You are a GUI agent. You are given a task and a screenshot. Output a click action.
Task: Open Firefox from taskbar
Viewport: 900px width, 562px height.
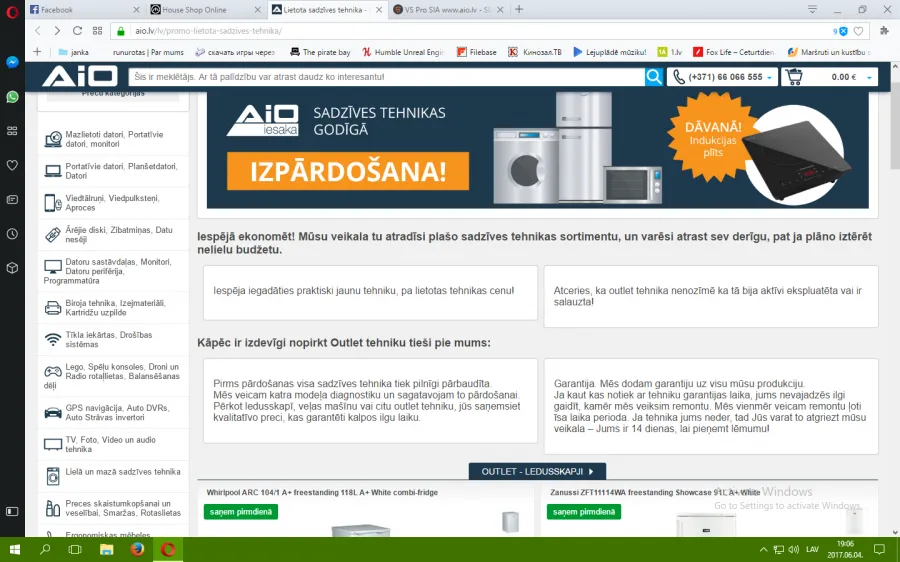tap(137, 549)
